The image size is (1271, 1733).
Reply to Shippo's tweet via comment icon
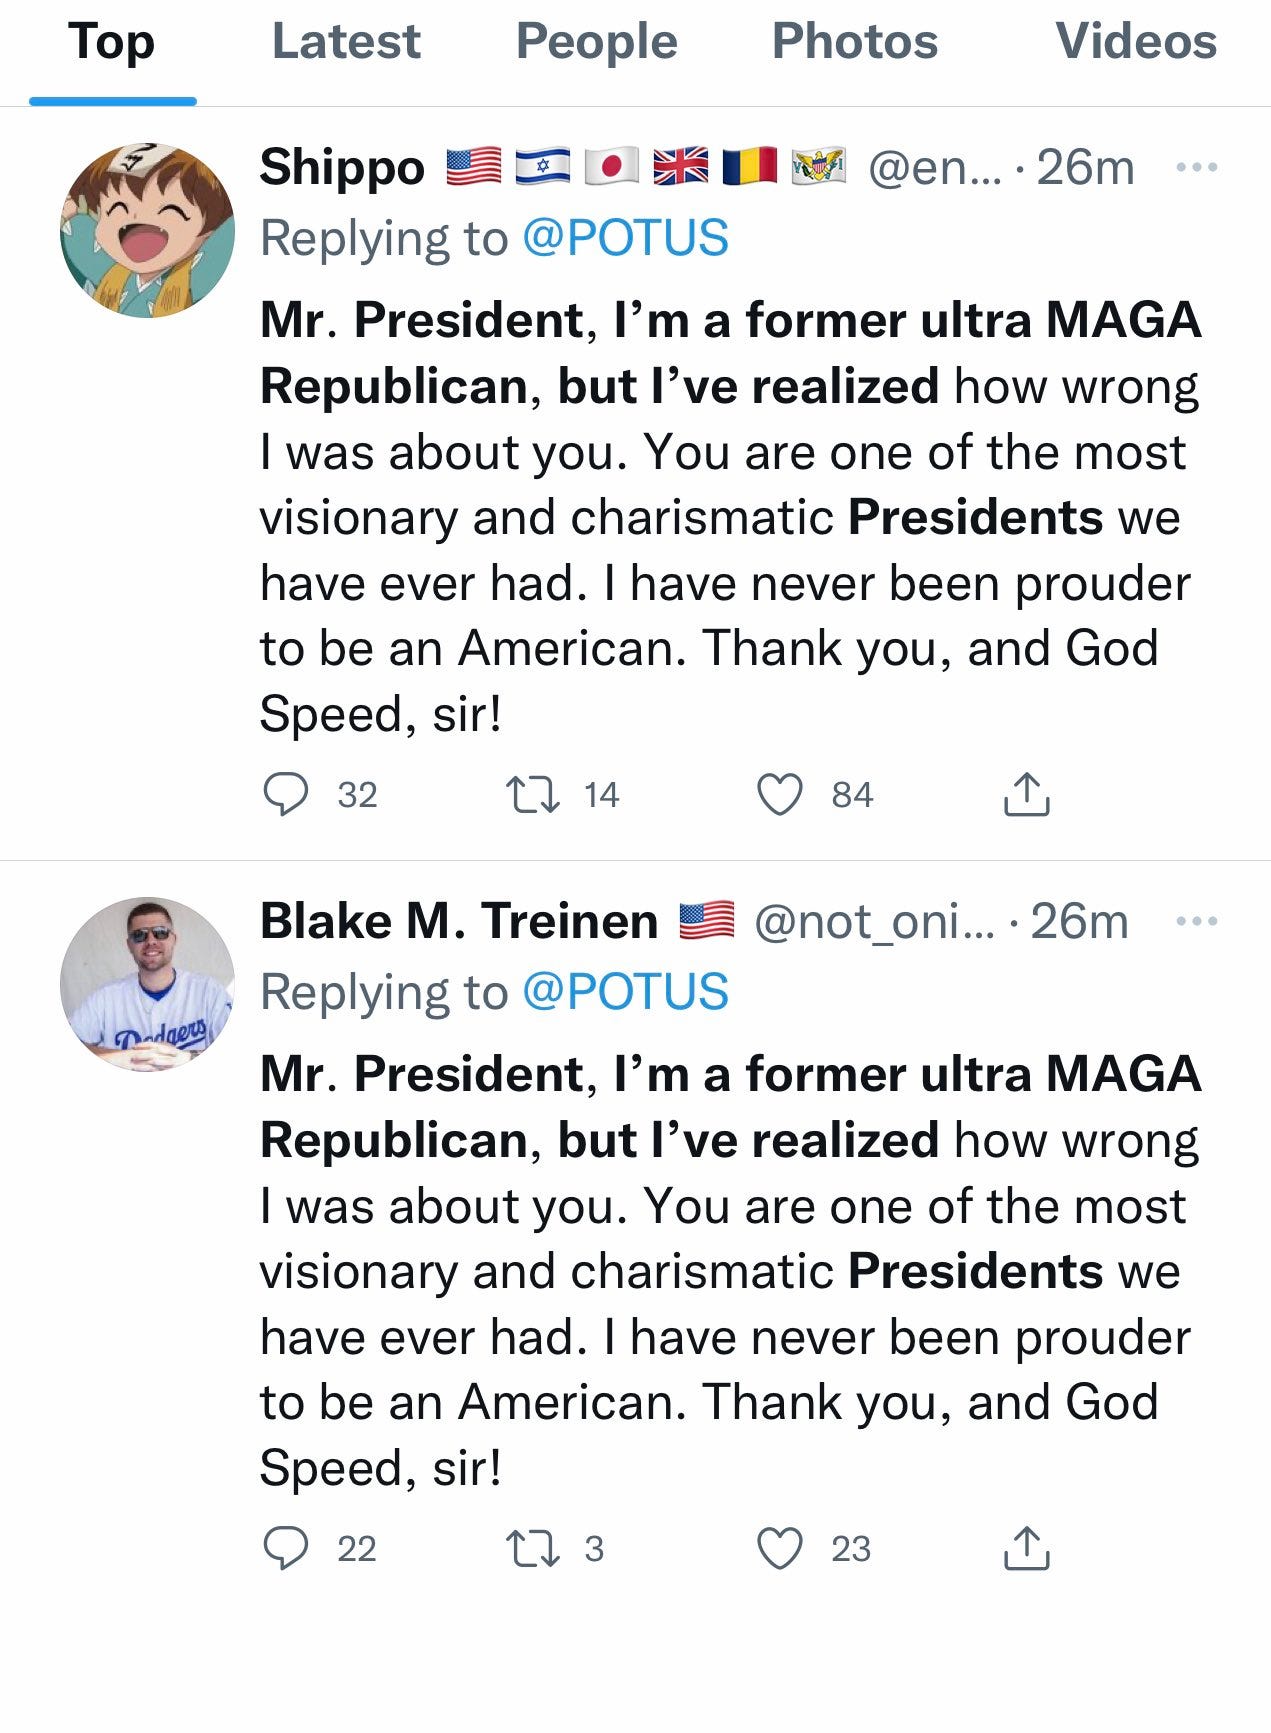(x=285, y=795)
